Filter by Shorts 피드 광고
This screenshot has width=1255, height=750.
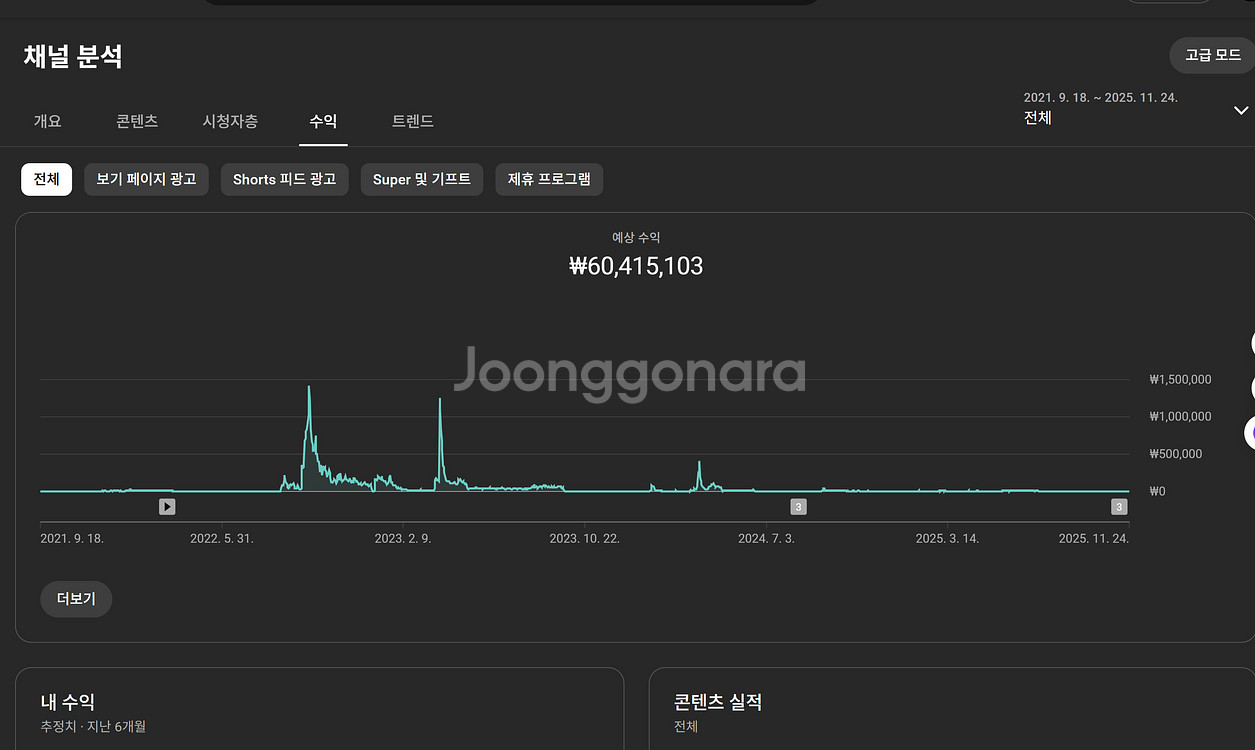pos(284,180)
